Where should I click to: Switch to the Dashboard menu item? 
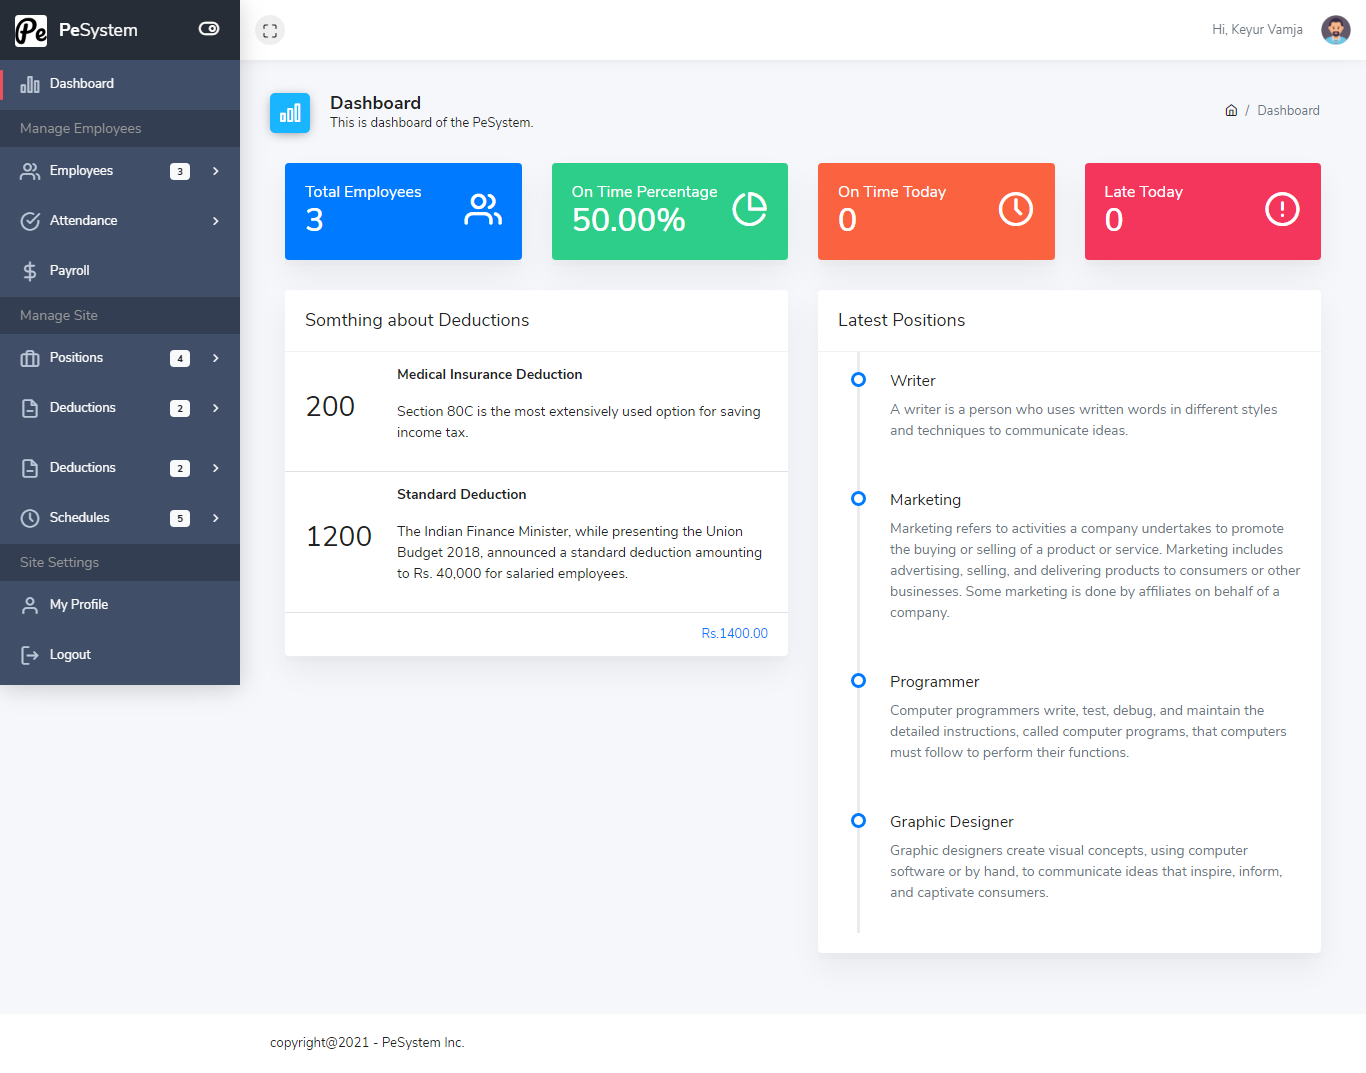tap(81, 83)
